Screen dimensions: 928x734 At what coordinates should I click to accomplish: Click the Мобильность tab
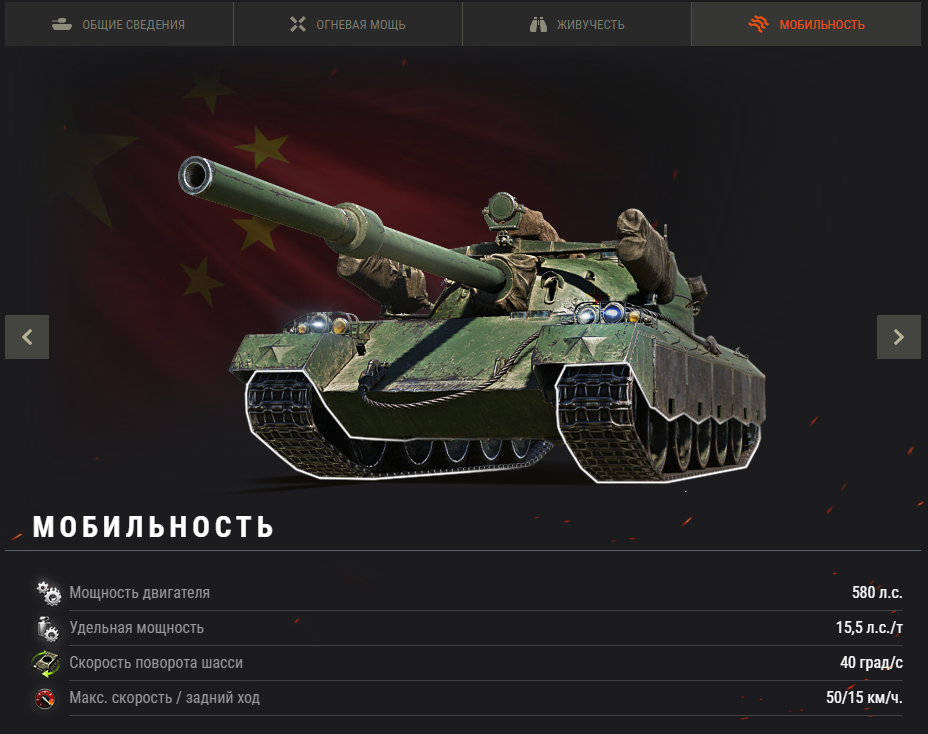click(806, 24)
